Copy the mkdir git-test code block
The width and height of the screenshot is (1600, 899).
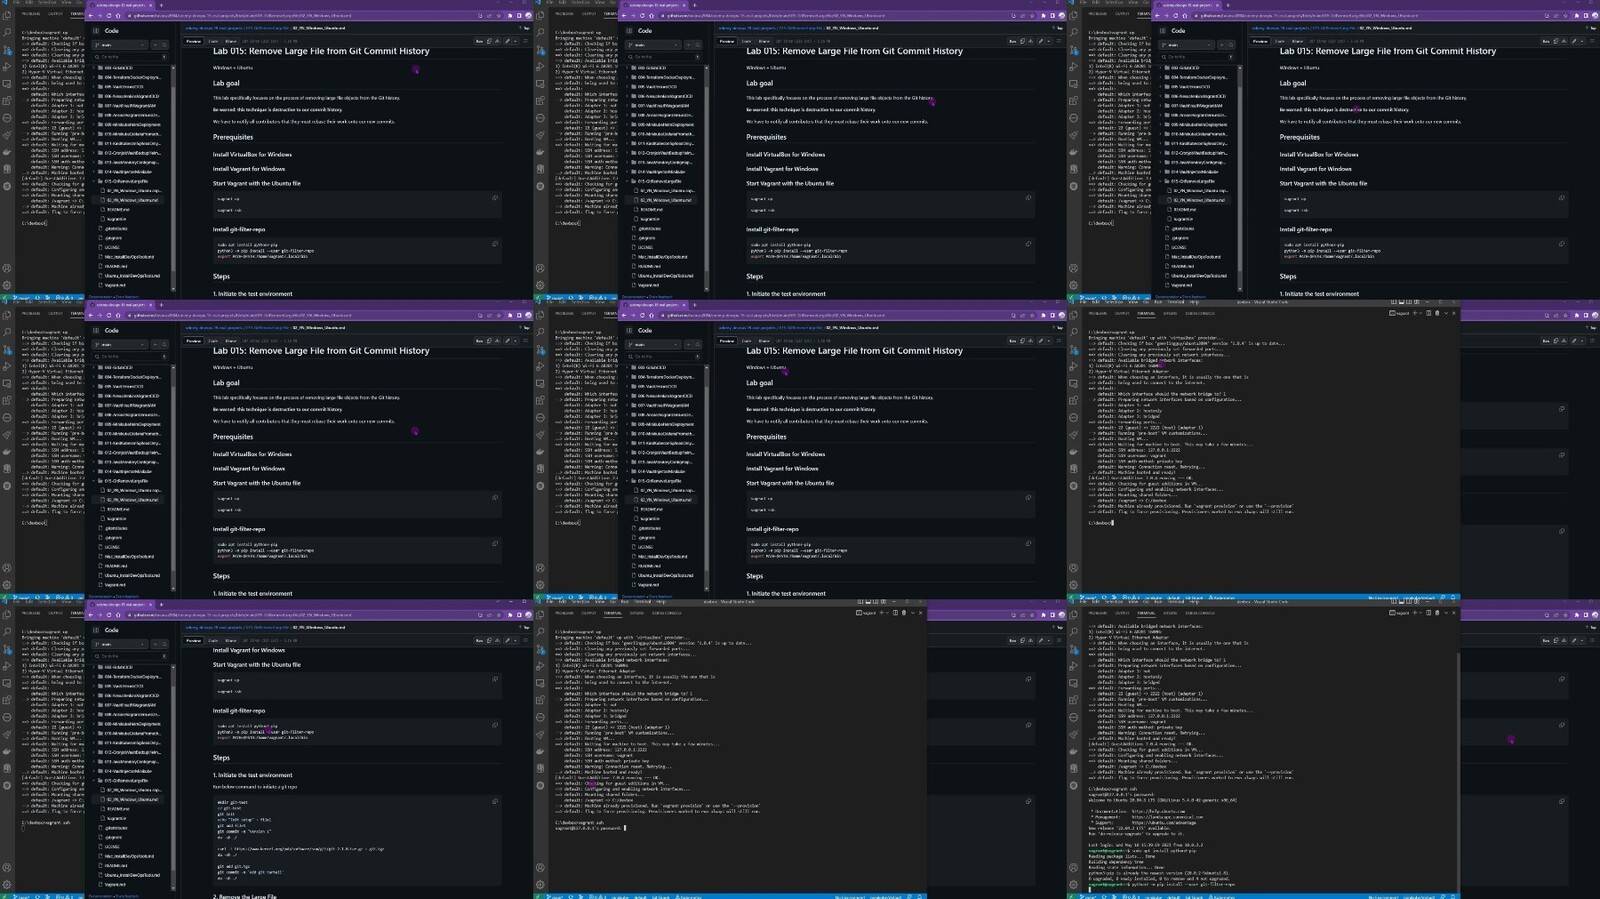[495, 801]
